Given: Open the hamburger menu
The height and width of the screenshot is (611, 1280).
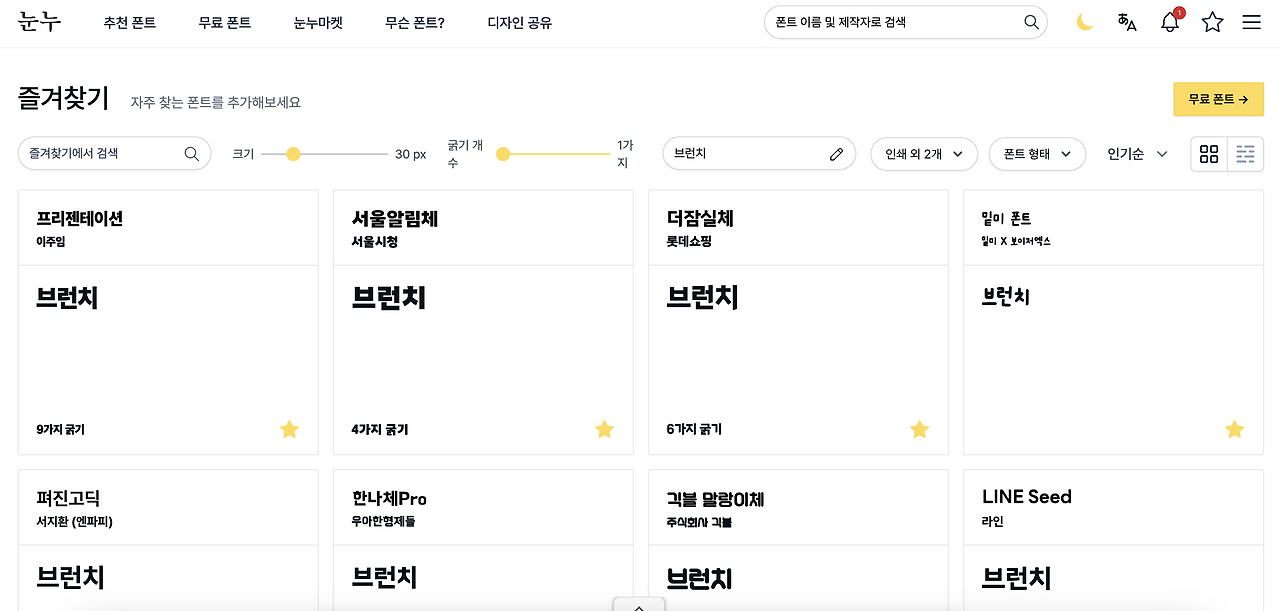Looking at the screenshot, I should pyautogui.click(x=1251, y=22).
